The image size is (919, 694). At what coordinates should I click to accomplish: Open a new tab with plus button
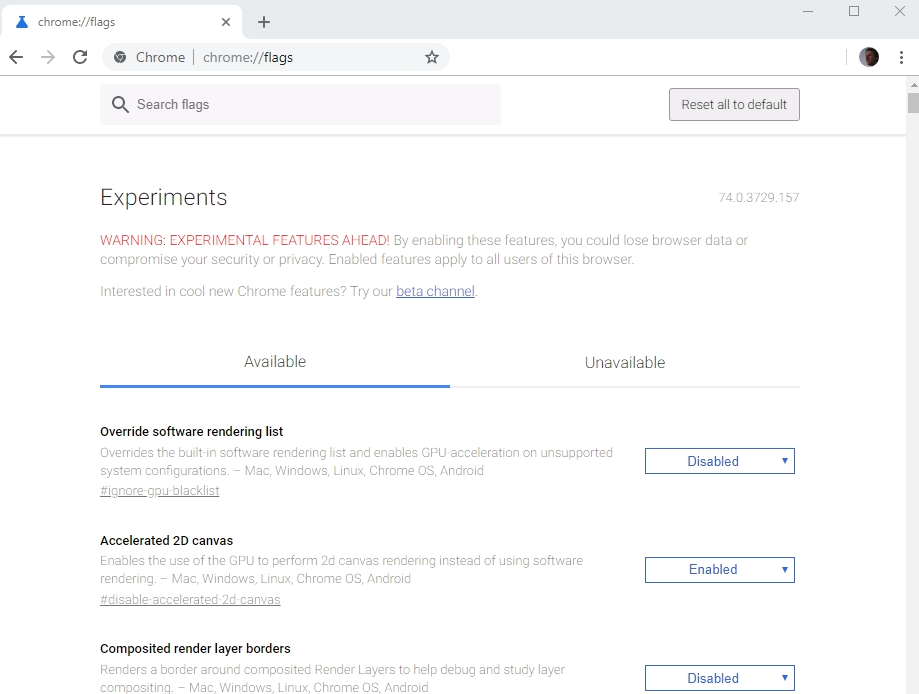(264, 22)
